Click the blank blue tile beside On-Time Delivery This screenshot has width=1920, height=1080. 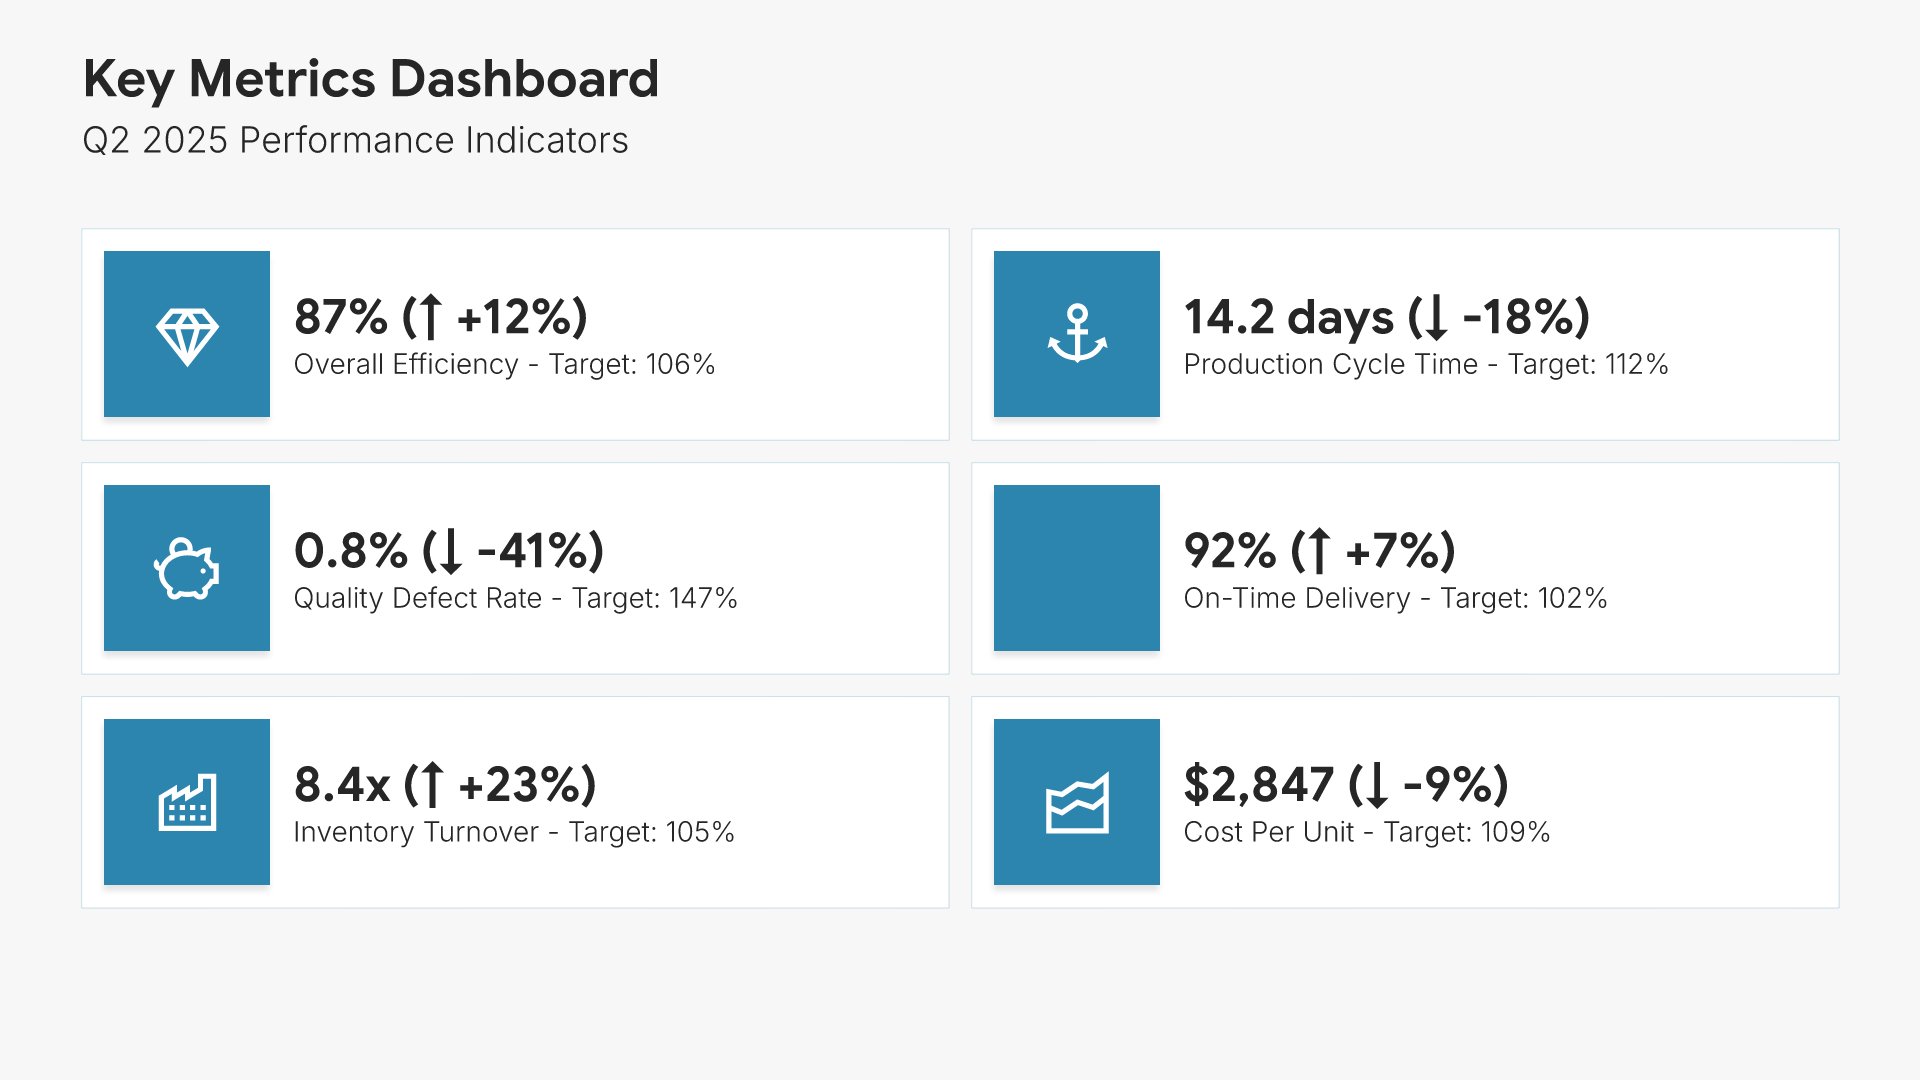click(x=1077, y=568)
